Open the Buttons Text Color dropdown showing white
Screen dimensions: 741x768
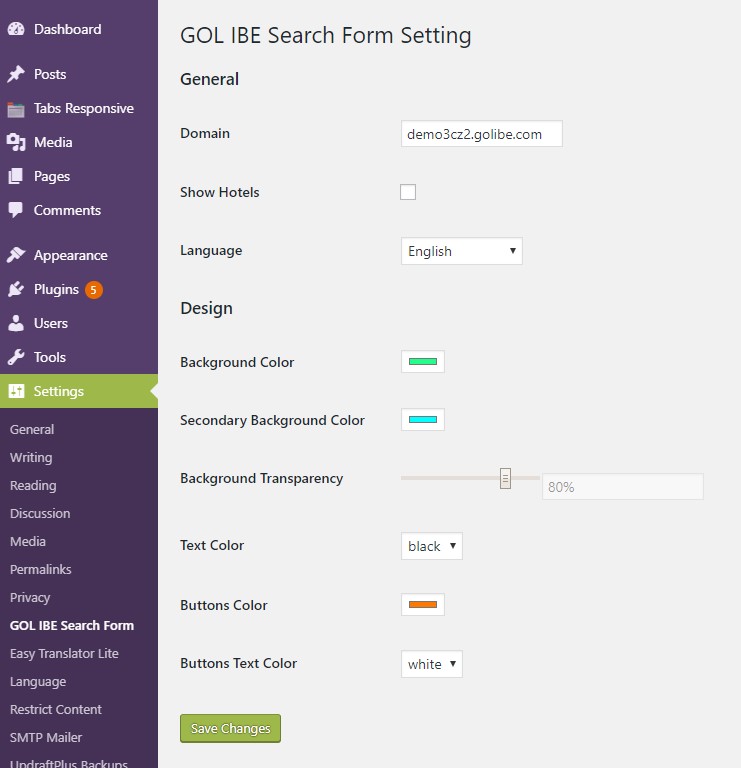point(431,664)
